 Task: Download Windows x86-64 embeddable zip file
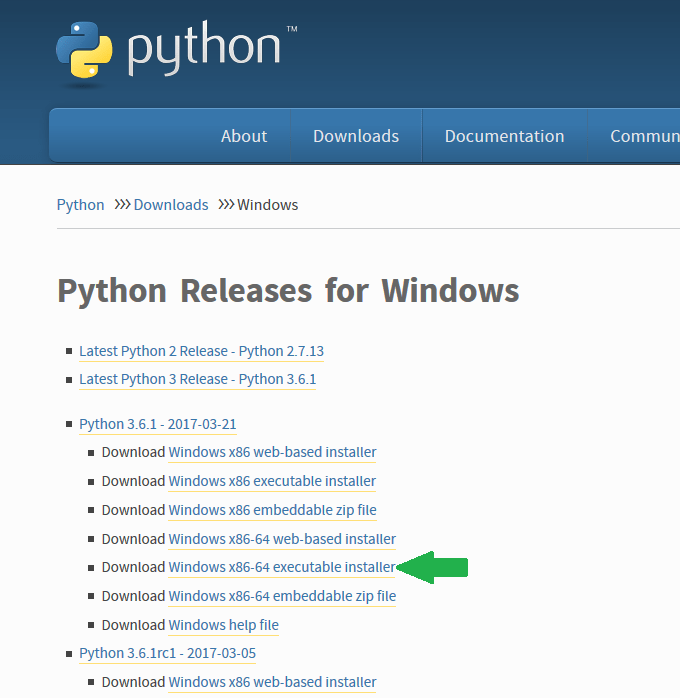tap(282, 596)
